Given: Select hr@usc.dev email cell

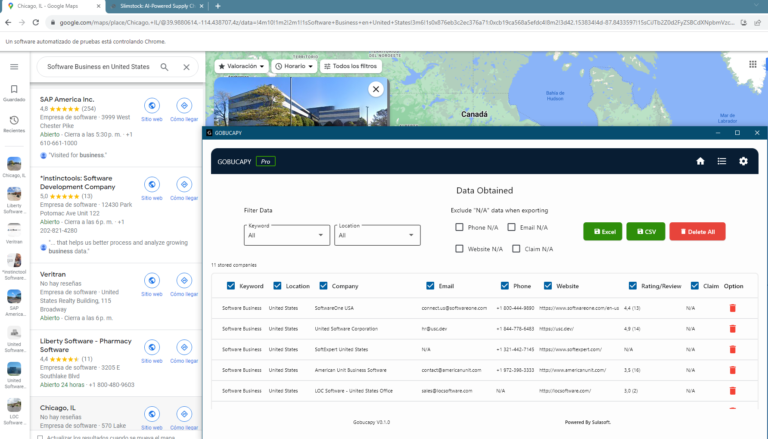Looking at the screenshot, I should tap(434, 329).
